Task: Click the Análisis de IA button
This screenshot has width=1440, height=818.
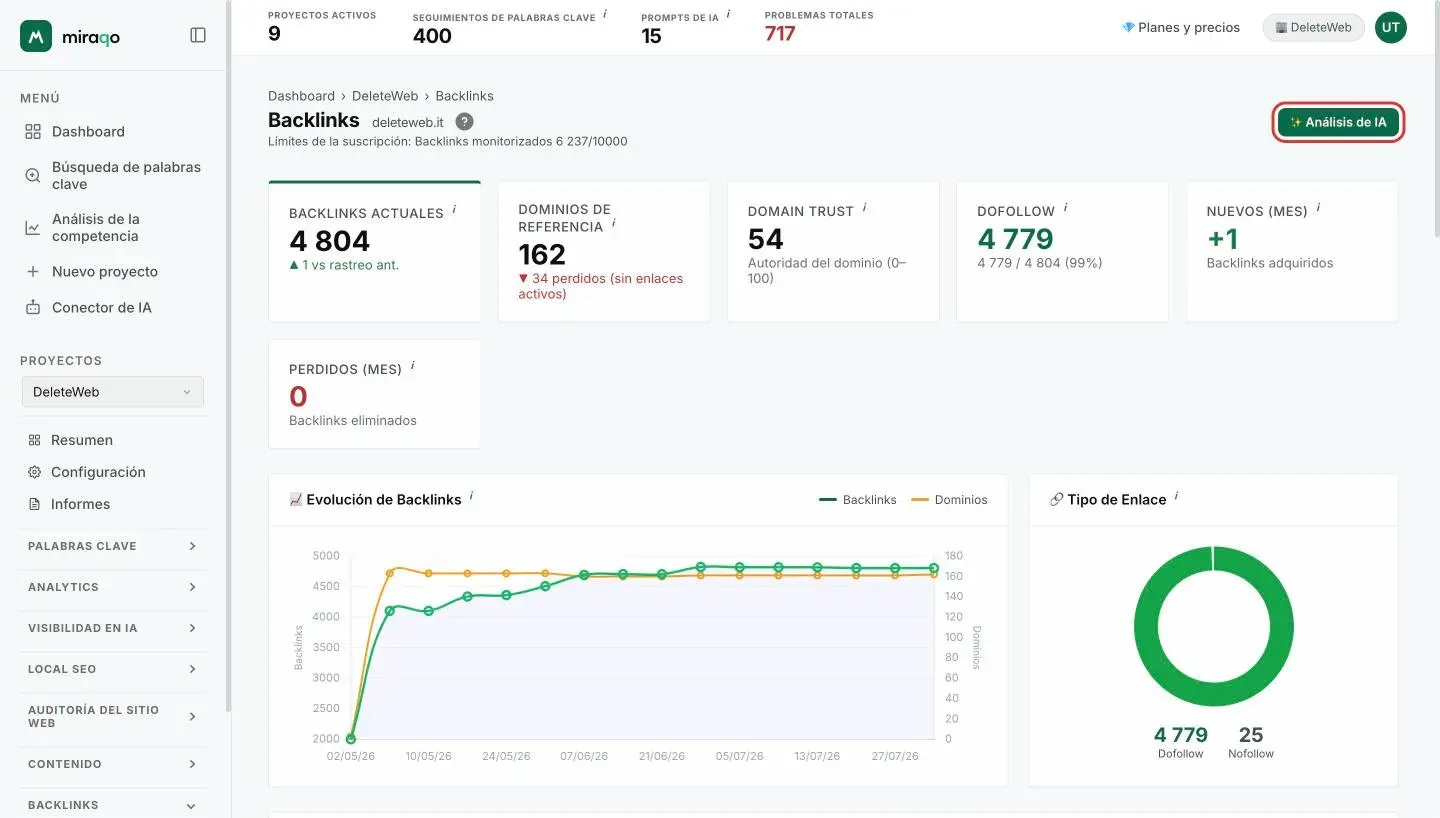Action: point(1338,123)
